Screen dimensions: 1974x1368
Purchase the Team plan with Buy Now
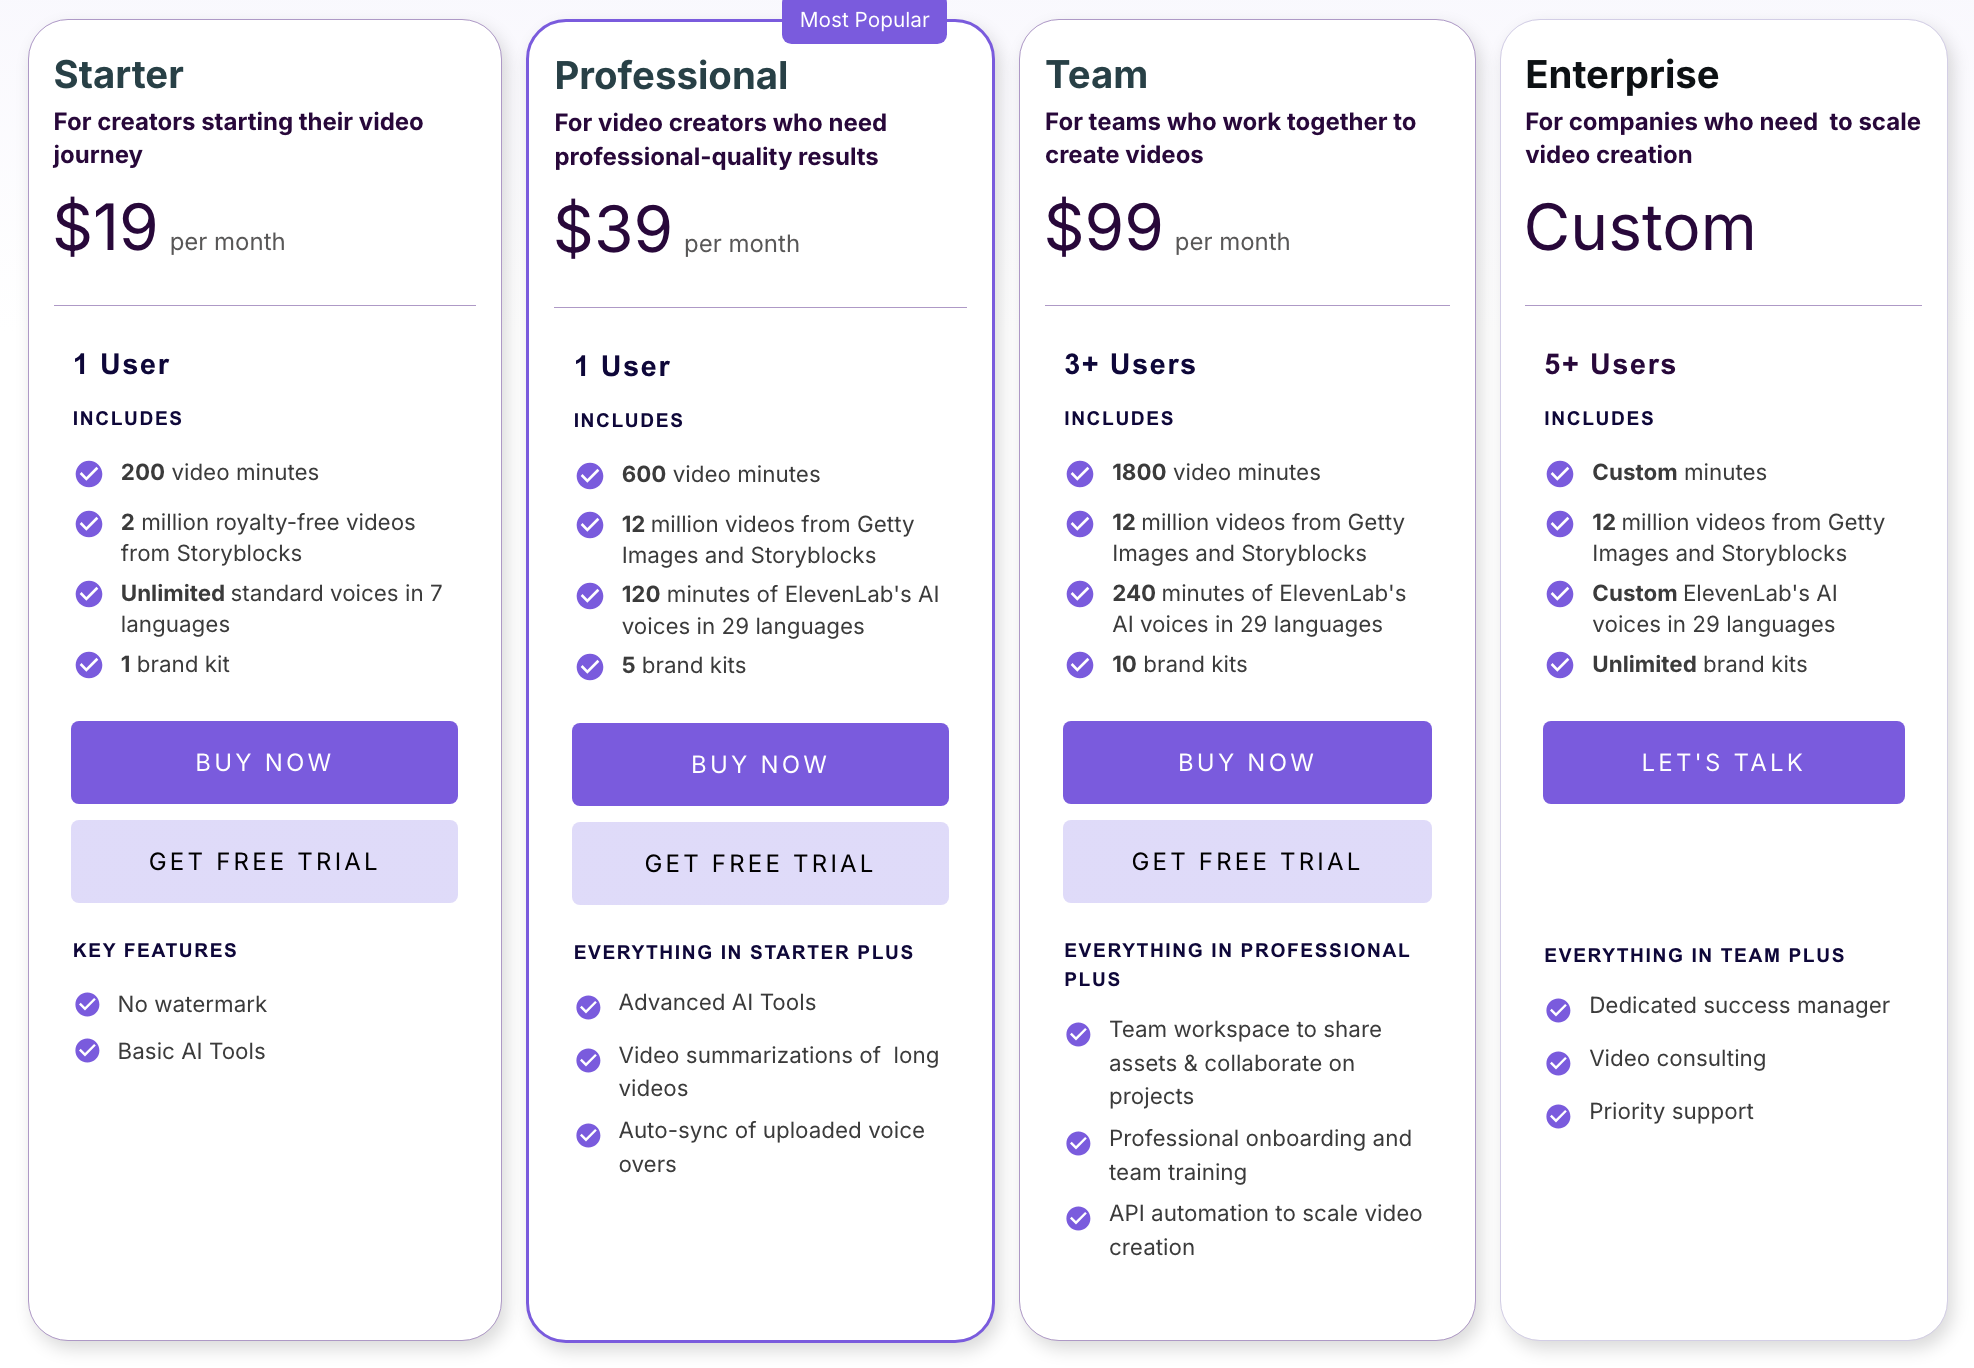1246,762
